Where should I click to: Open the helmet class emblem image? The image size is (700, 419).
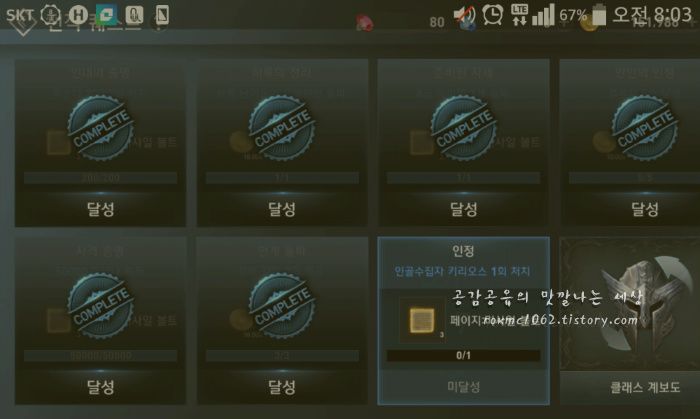click(x=629, y=304)
